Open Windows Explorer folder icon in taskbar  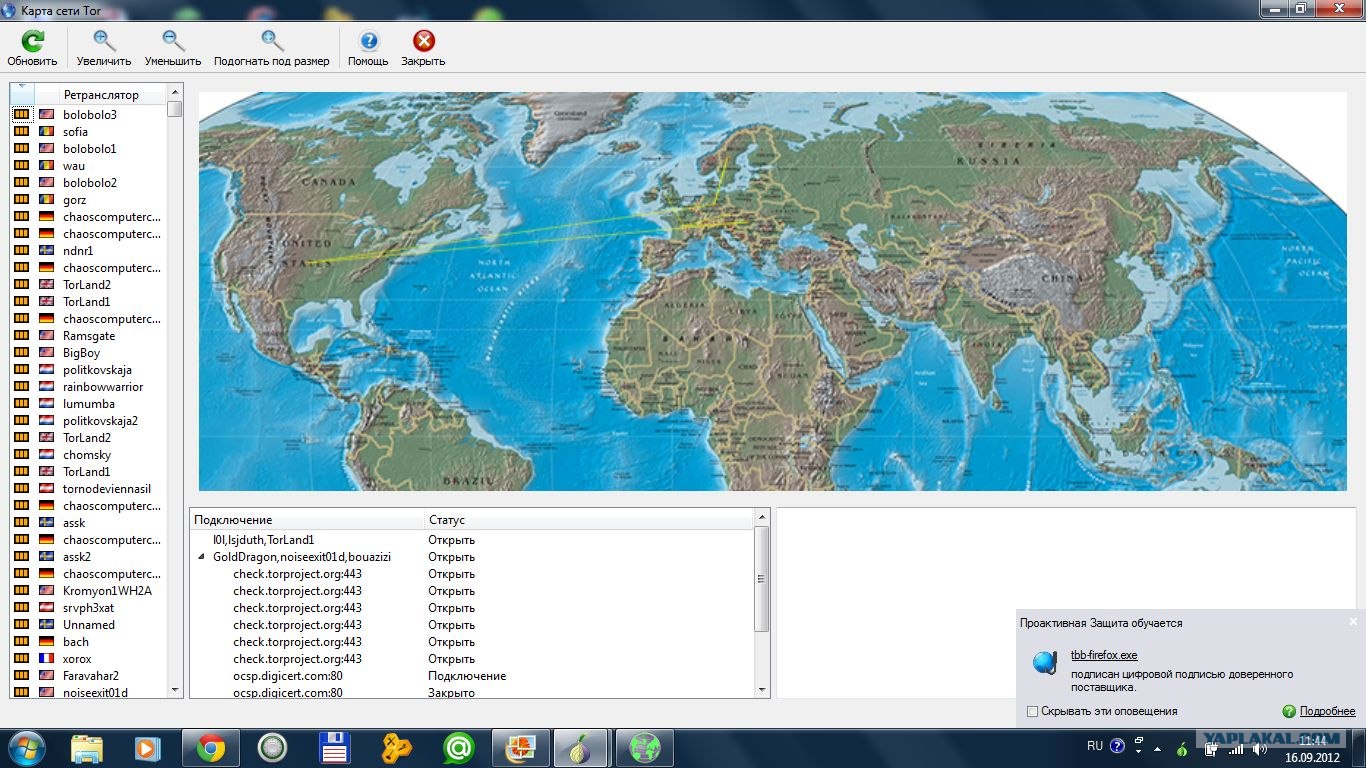click(87, 748)
